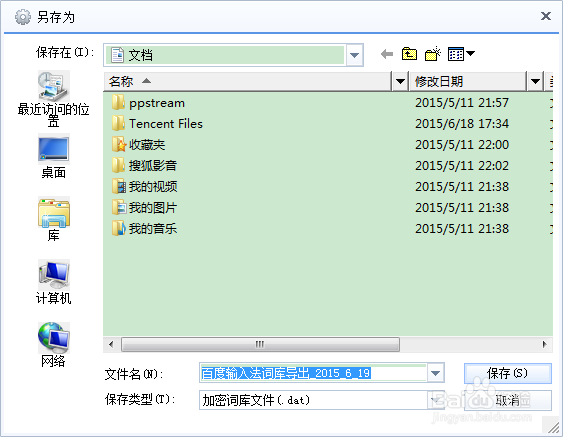Go back using the gray back arrow

[x=387, y=54]
